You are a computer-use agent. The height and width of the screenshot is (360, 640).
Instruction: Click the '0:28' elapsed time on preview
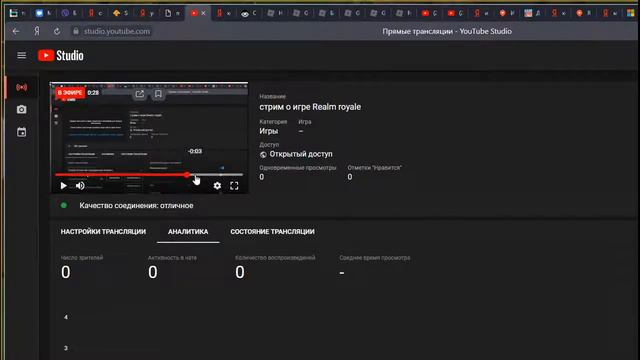93,93
